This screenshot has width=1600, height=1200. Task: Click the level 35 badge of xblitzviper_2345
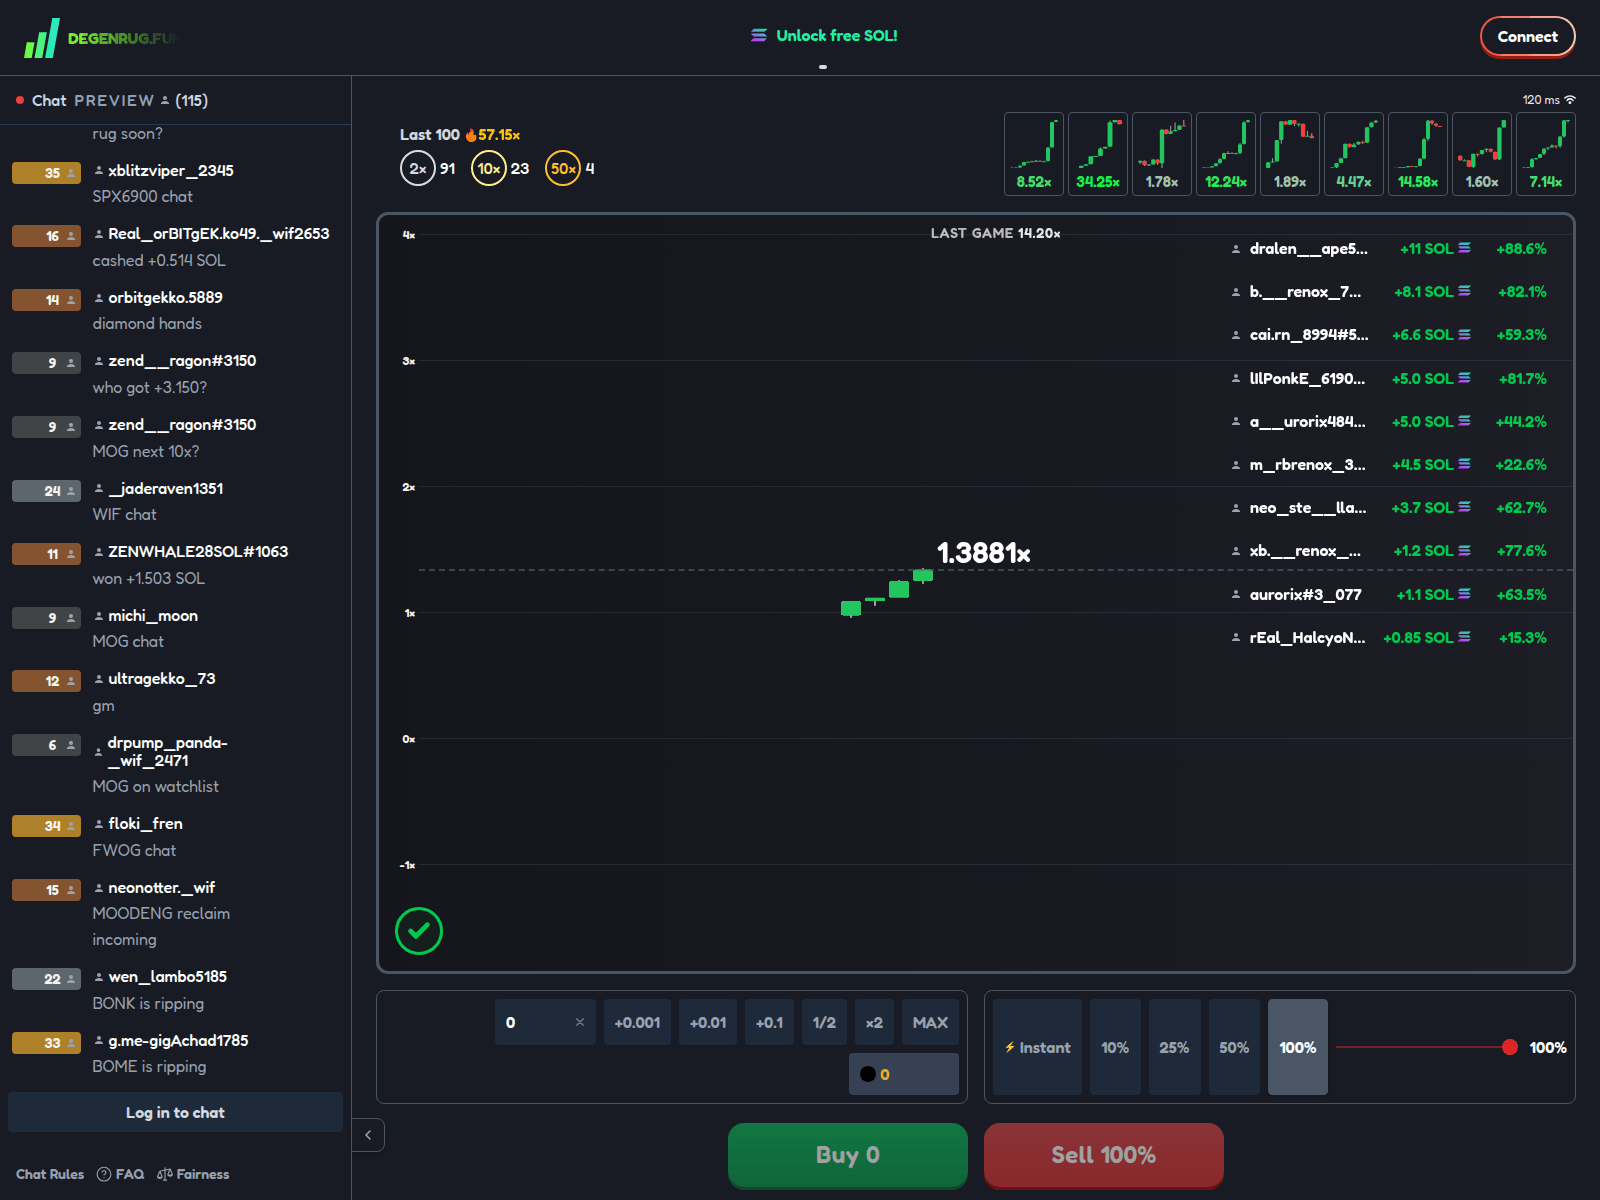tap(46, 173)
